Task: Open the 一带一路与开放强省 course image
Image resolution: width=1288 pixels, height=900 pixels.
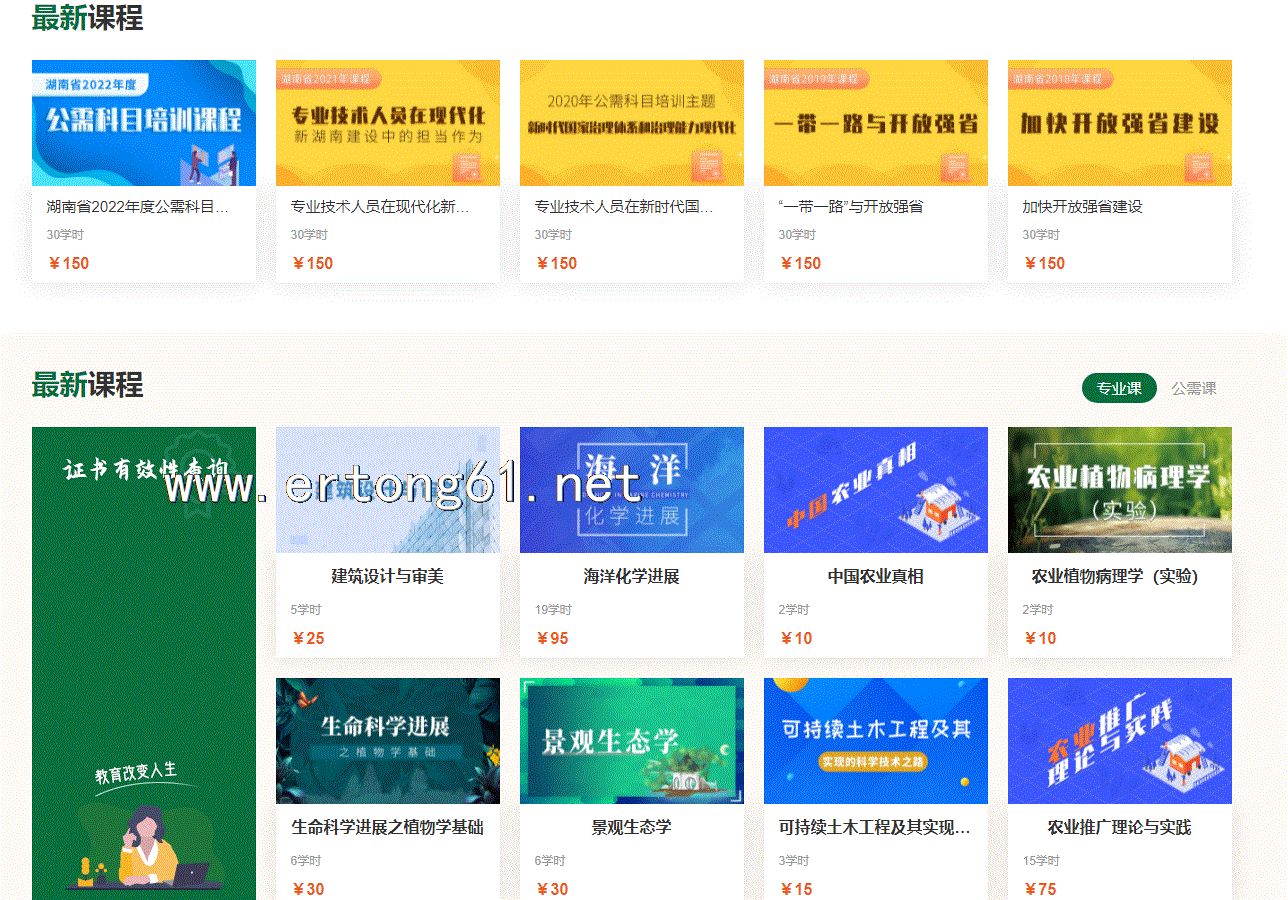Action: click(x=876, y=123)
